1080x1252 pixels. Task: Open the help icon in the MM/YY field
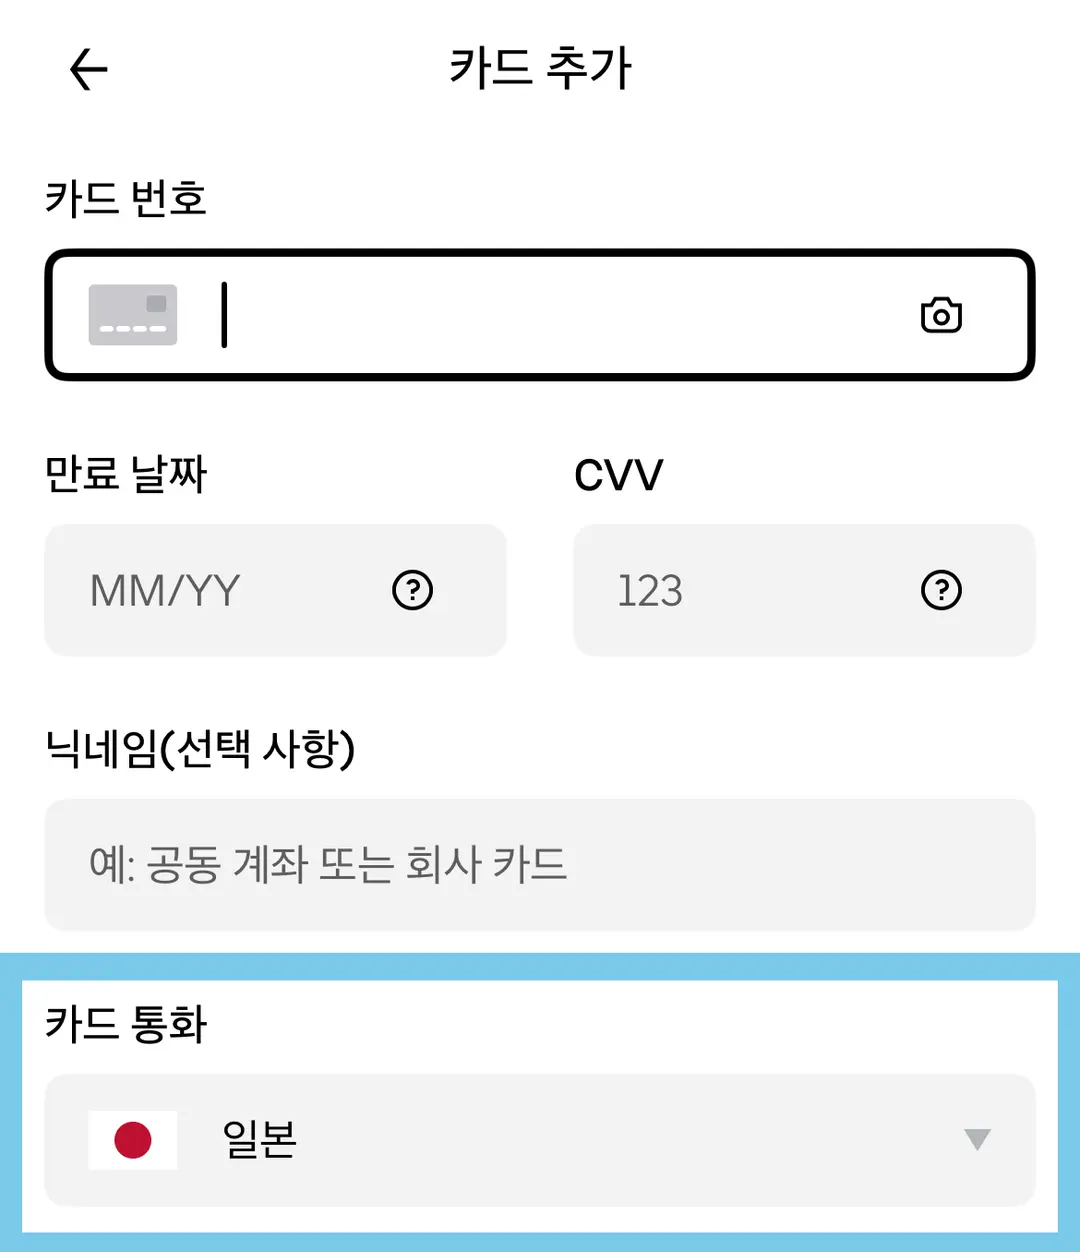pos(412,590)
